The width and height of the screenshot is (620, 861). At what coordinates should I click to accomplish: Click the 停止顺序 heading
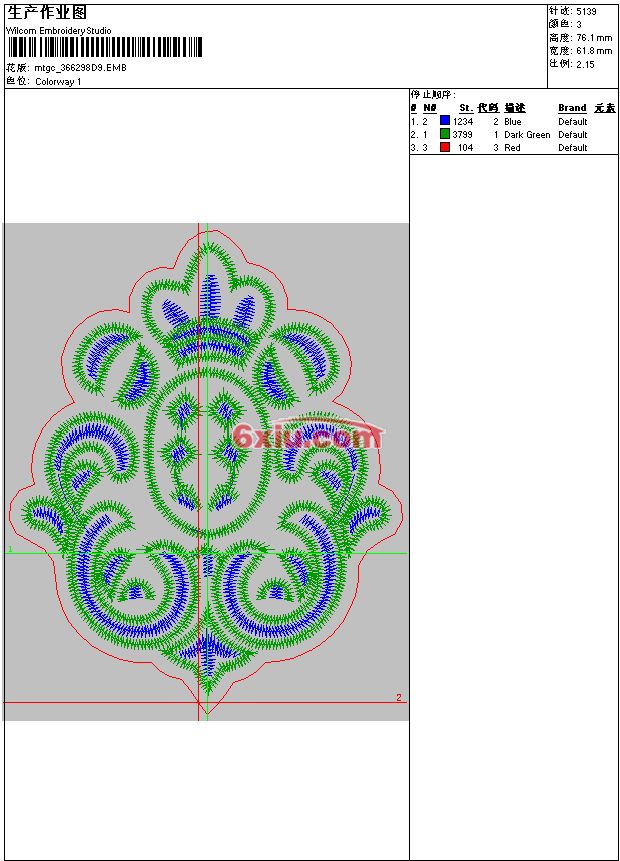433,95
